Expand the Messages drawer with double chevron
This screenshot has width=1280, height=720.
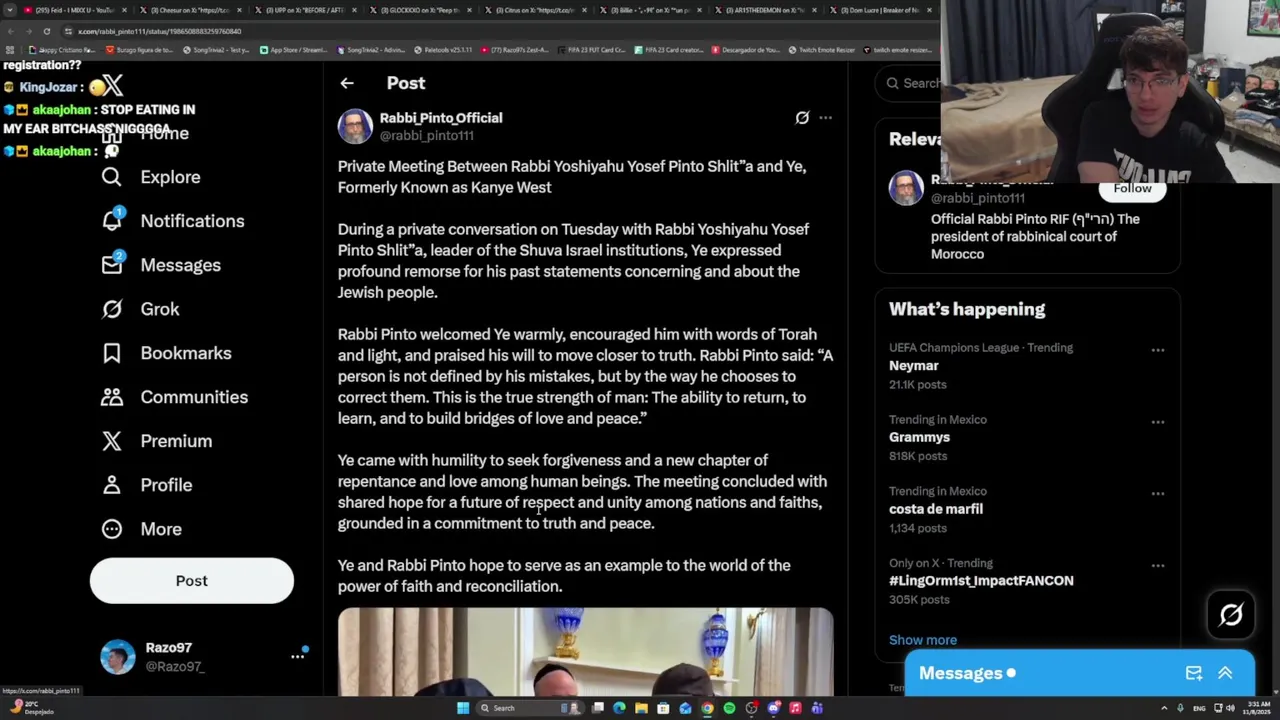click(1225, 673)
